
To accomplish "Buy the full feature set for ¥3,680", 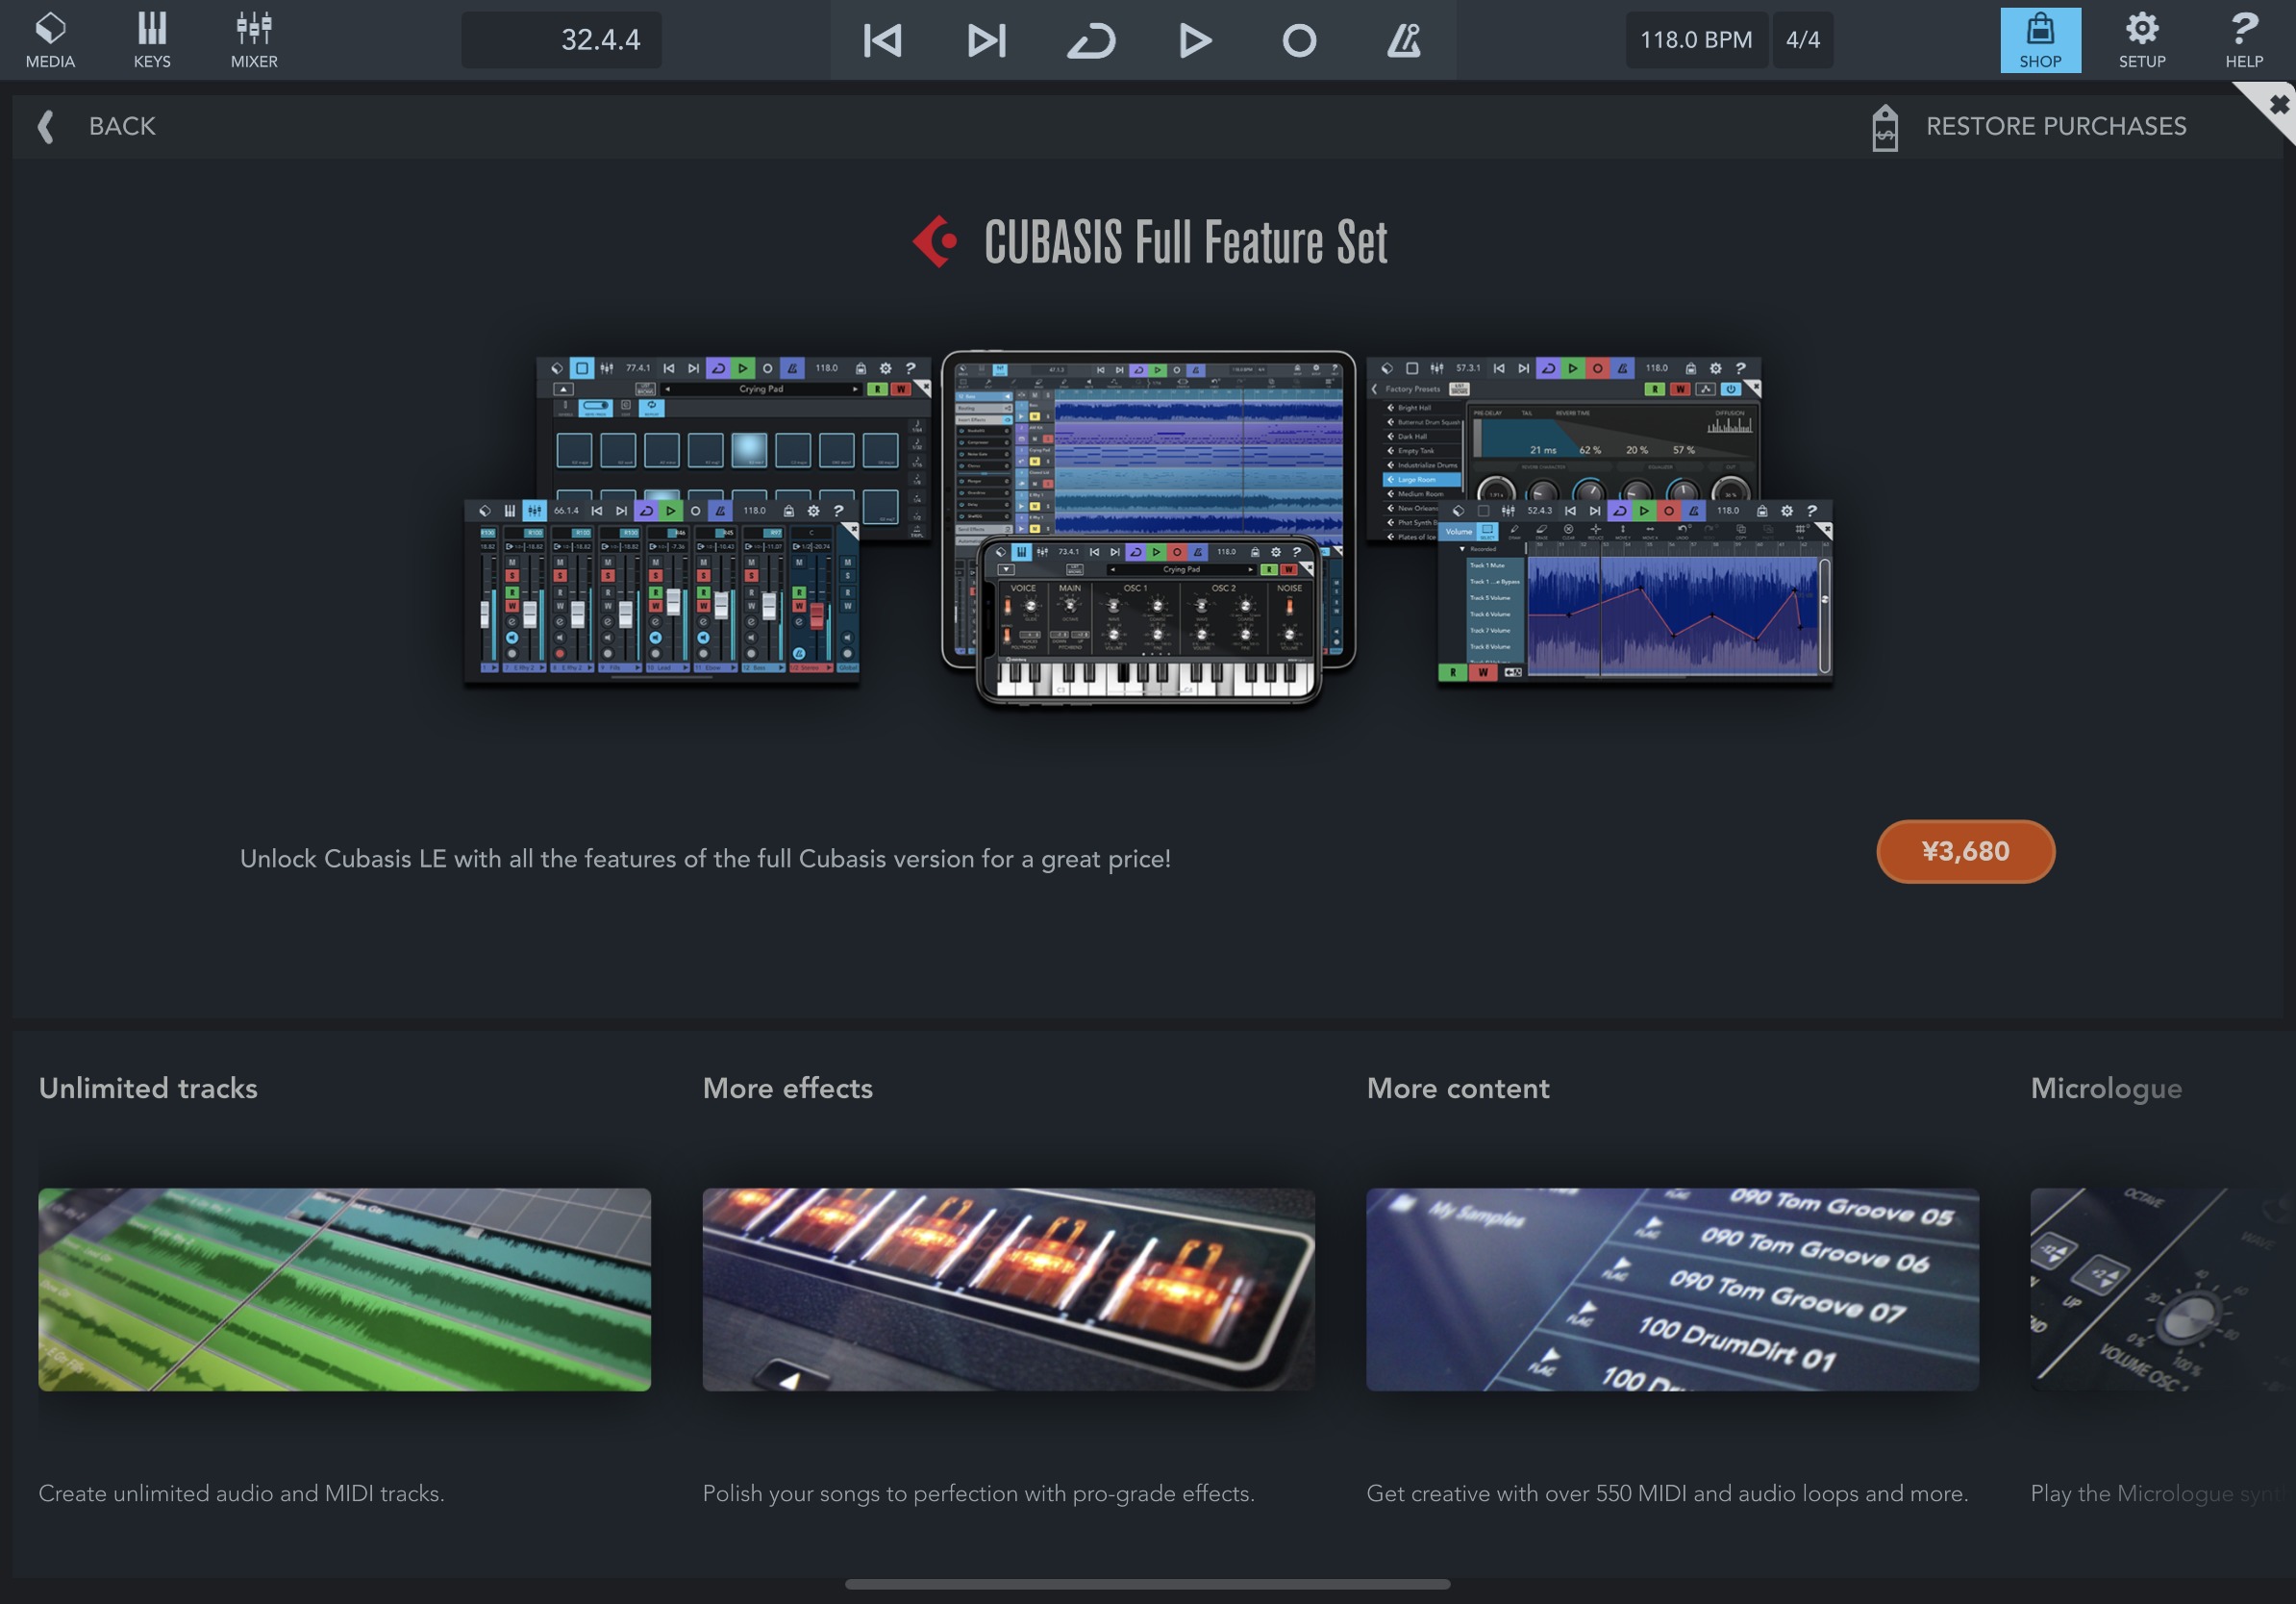I will [x=1965, y=851].
